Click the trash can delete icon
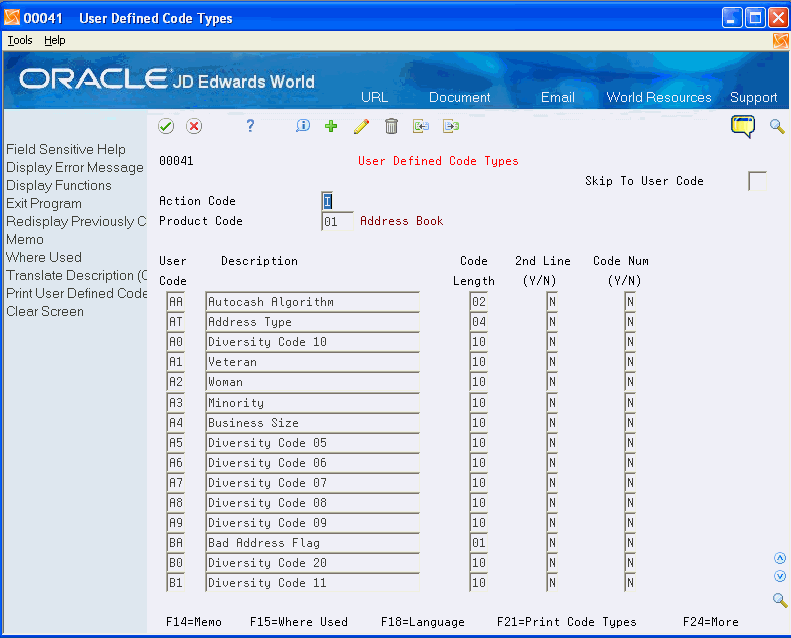 [391, 126]
